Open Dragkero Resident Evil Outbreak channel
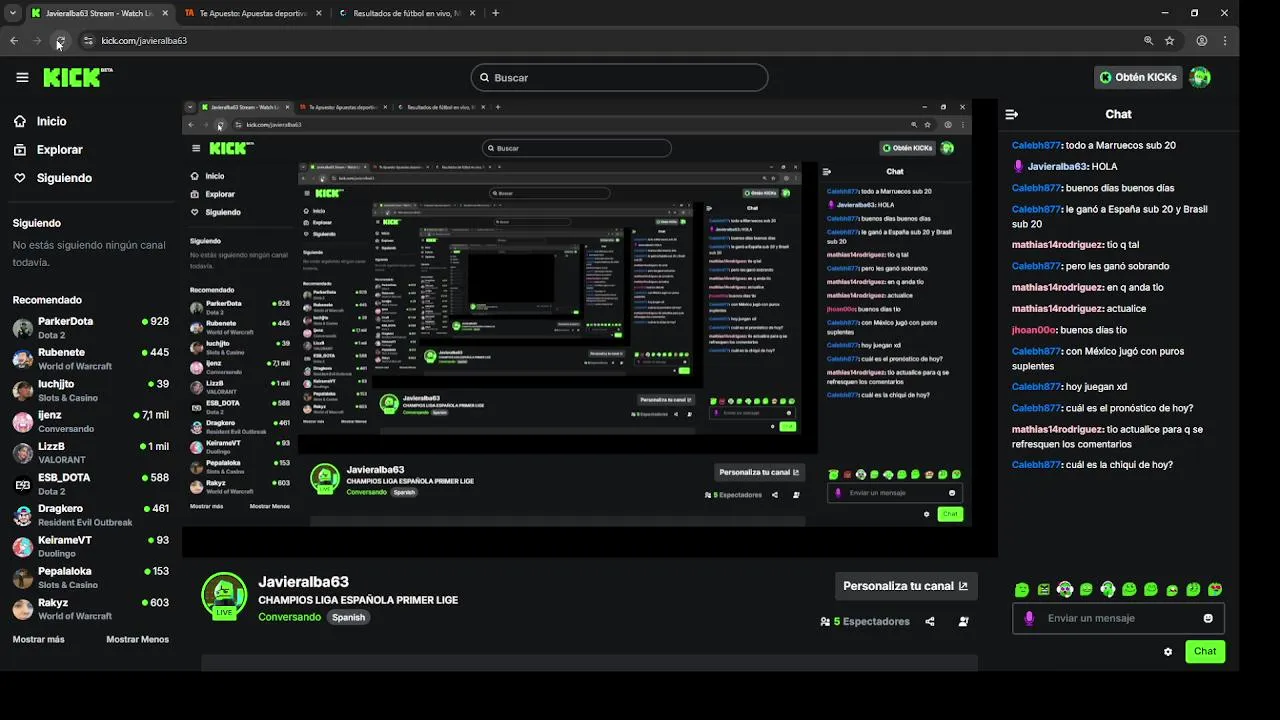 click(90, 515)
